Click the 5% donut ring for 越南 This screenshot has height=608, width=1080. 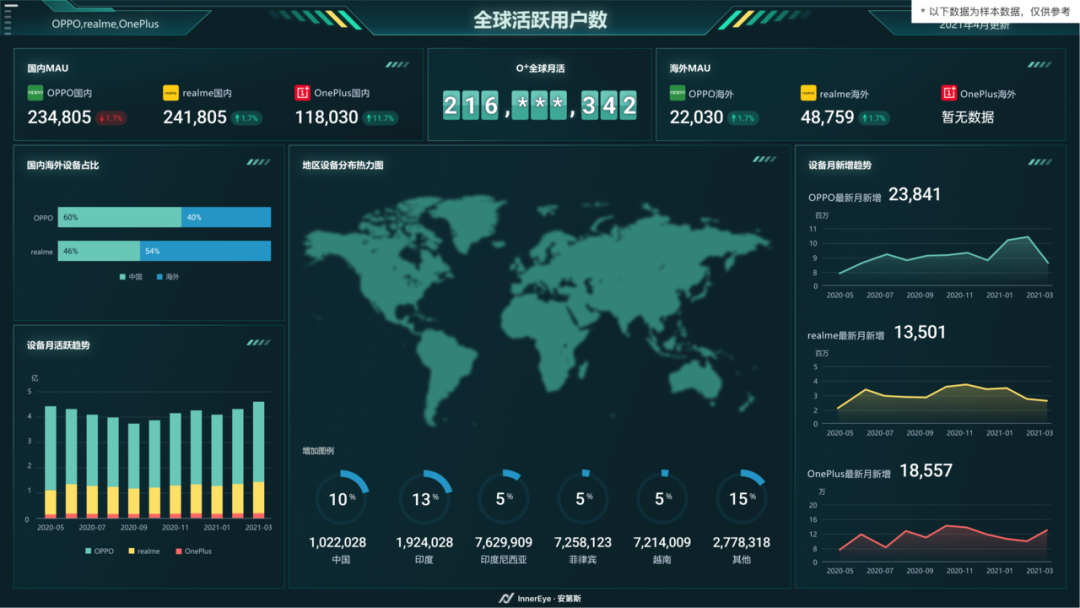(662, 498)
